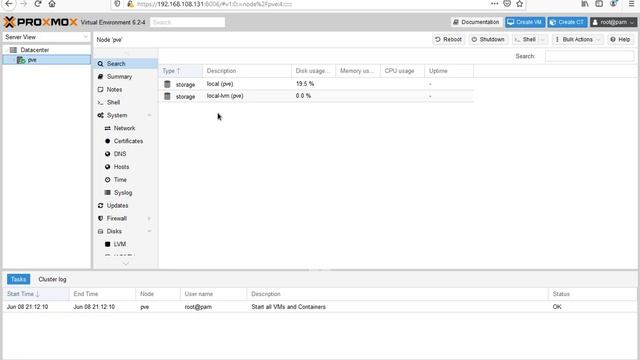Sort by Description column header
This screenshot has width=640, height=360.
(247, 71)
